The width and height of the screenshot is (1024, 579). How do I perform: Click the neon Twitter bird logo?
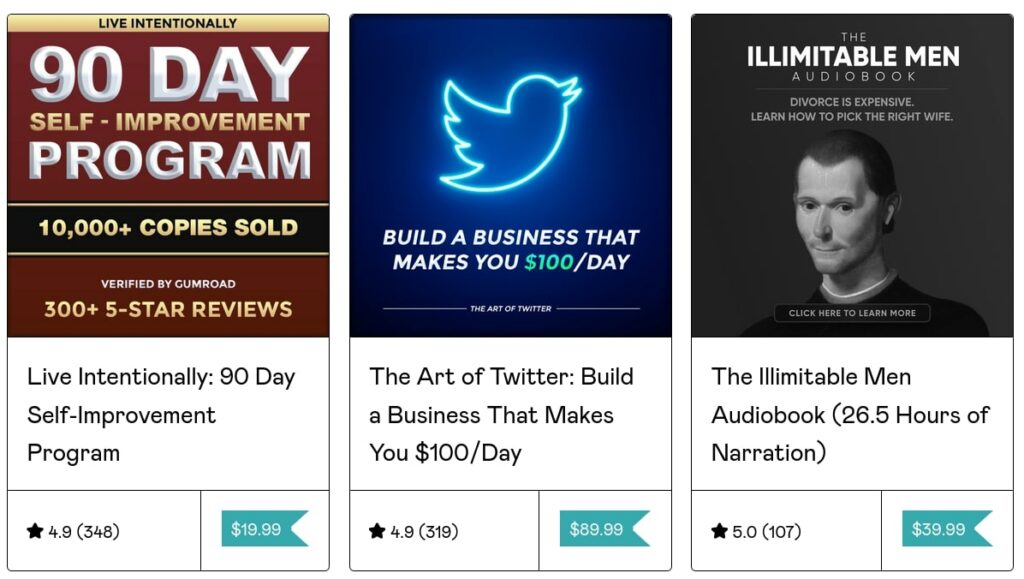(511, 131)
